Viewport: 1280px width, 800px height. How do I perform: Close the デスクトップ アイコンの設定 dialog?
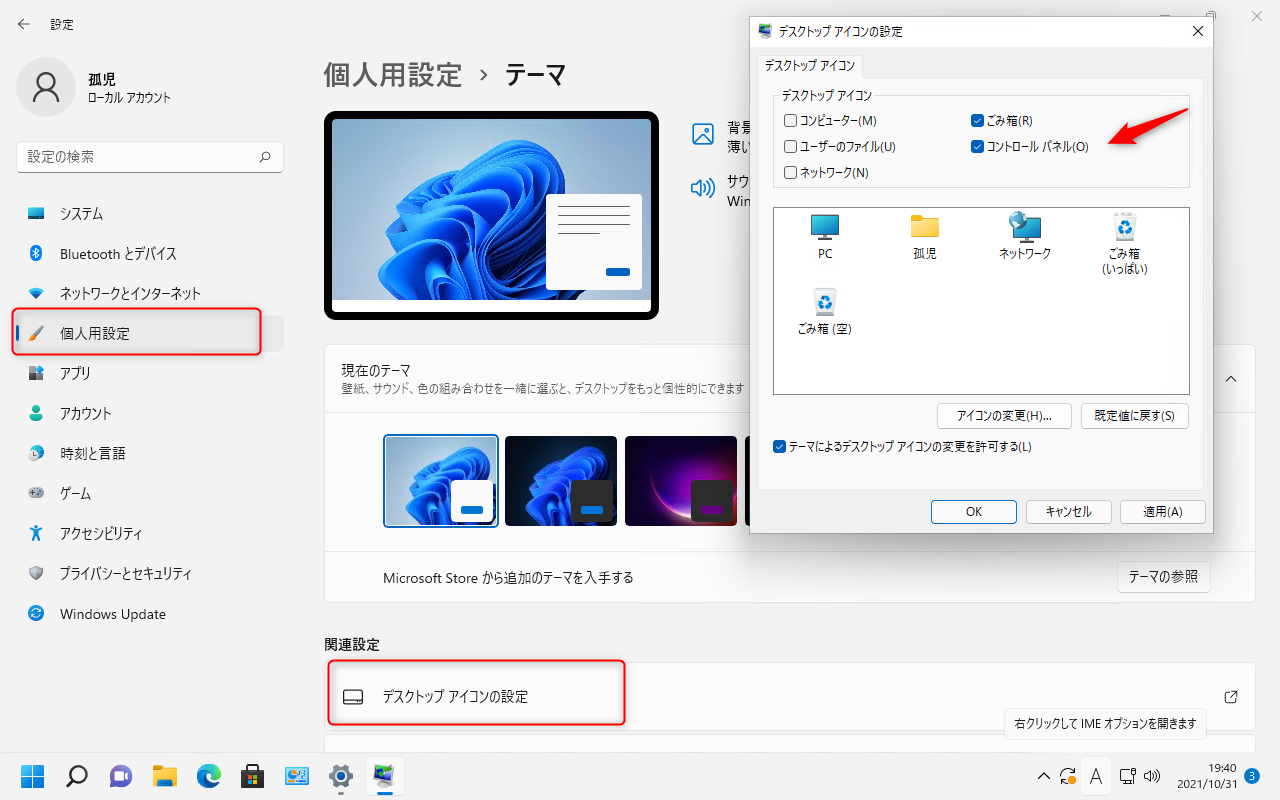click(1198, 31)
